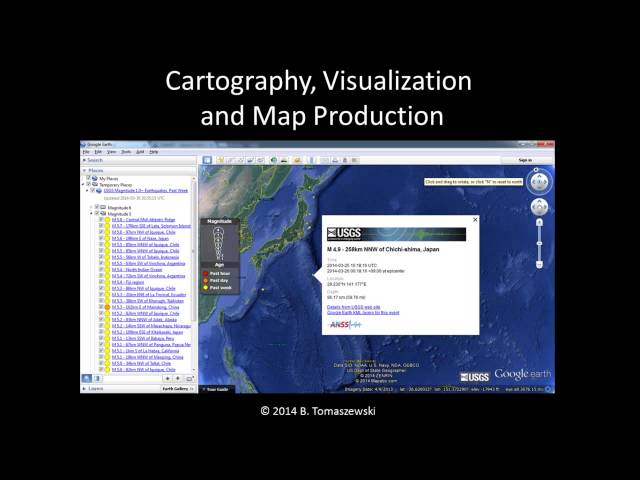Viewport: 640px width, 480px height.
Task: Click the Record a Tour icon
Action: pyautogui.click(x=260, y=160)
